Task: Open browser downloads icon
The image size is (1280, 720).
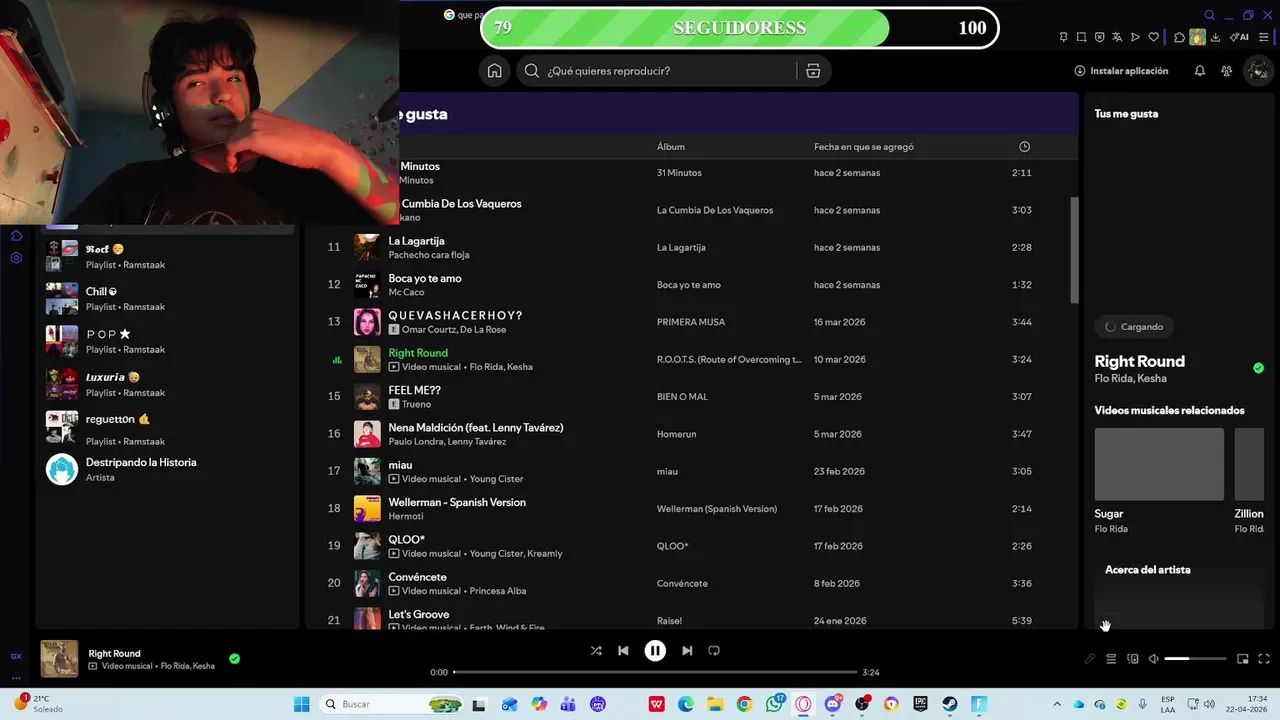Action: 1215,37
